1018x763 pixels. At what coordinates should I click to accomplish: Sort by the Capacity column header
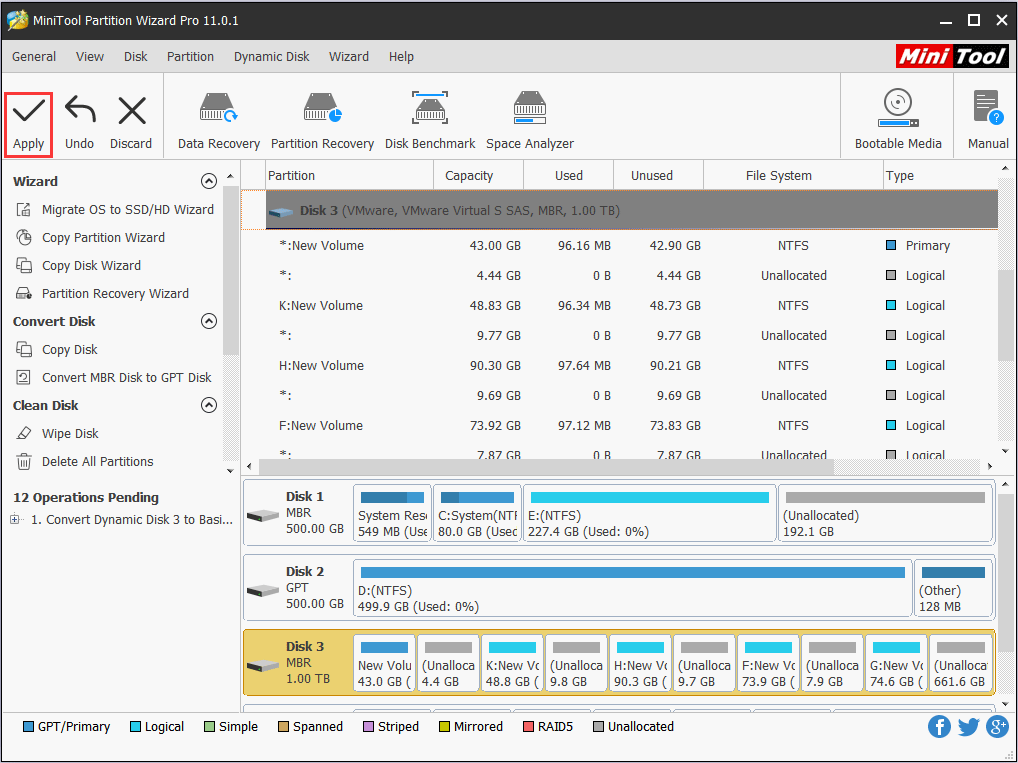pos(478,175)
